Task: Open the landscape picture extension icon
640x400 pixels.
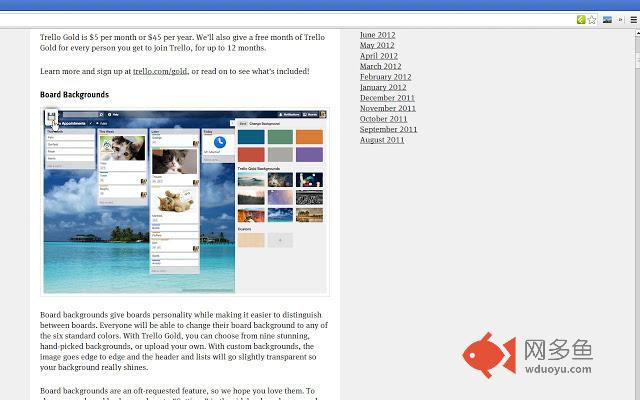Action: point(607,20)
